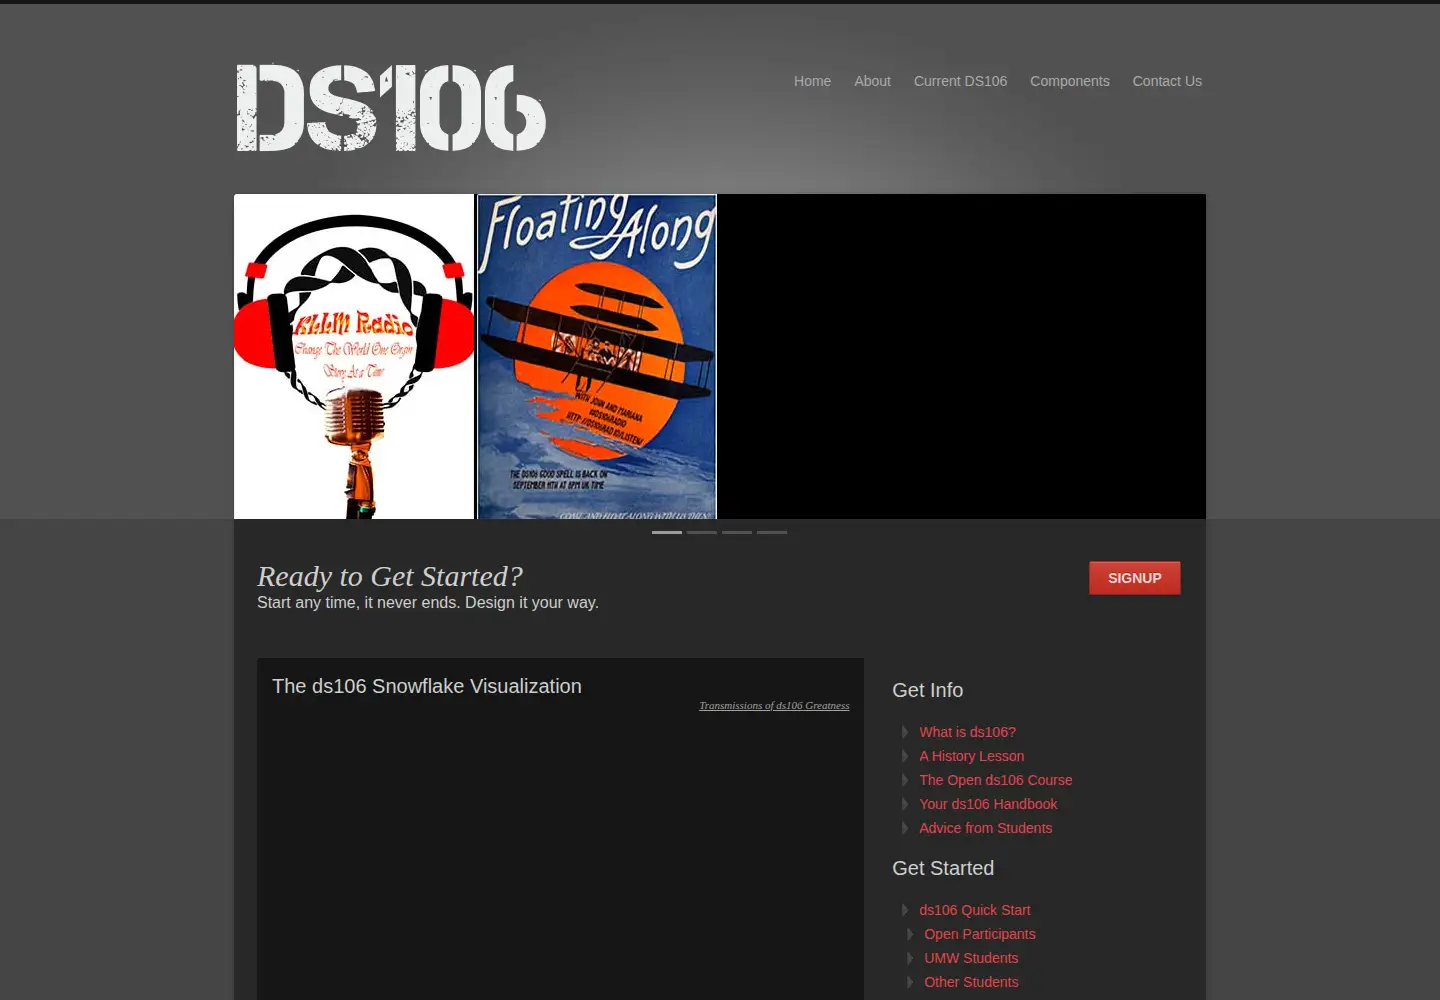This screenshot has height=1000, width=1440.
Task: Select the fourth slider indicator bar
Action: (772, 532)
